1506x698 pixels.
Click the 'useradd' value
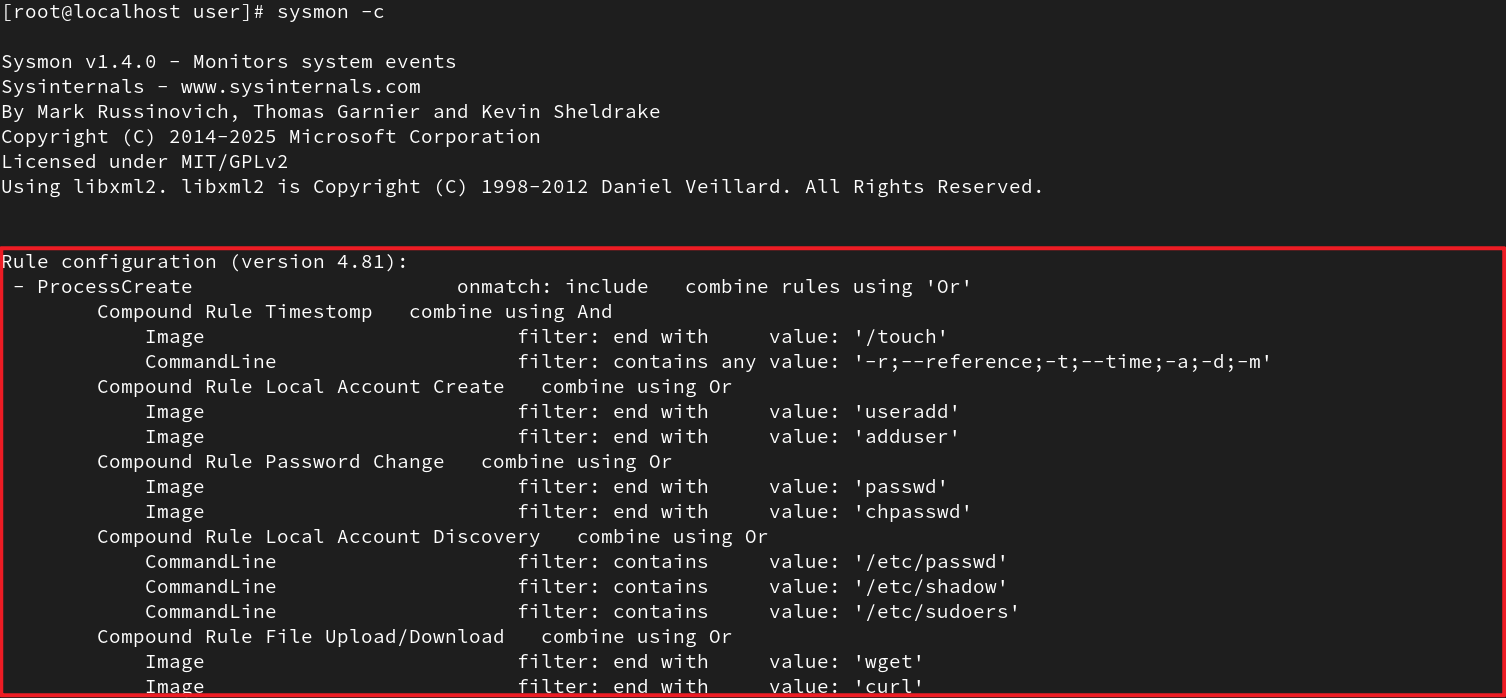tap(907, 412)
